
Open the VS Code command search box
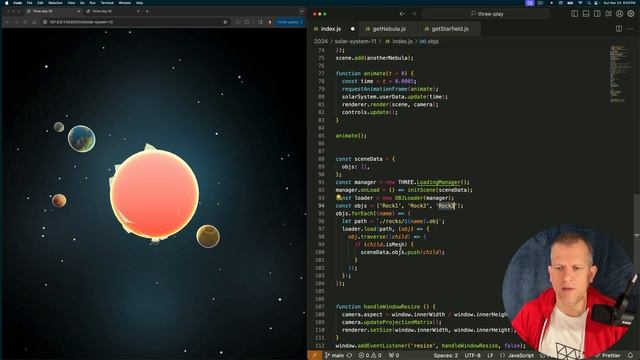486,14
